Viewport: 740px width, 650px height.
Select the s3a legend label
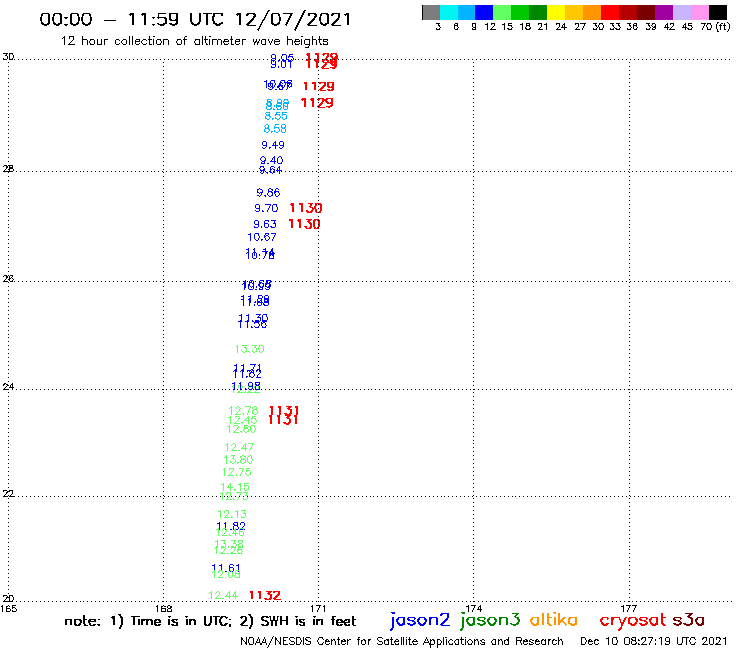pyautogui.click(x=688, y=620)
